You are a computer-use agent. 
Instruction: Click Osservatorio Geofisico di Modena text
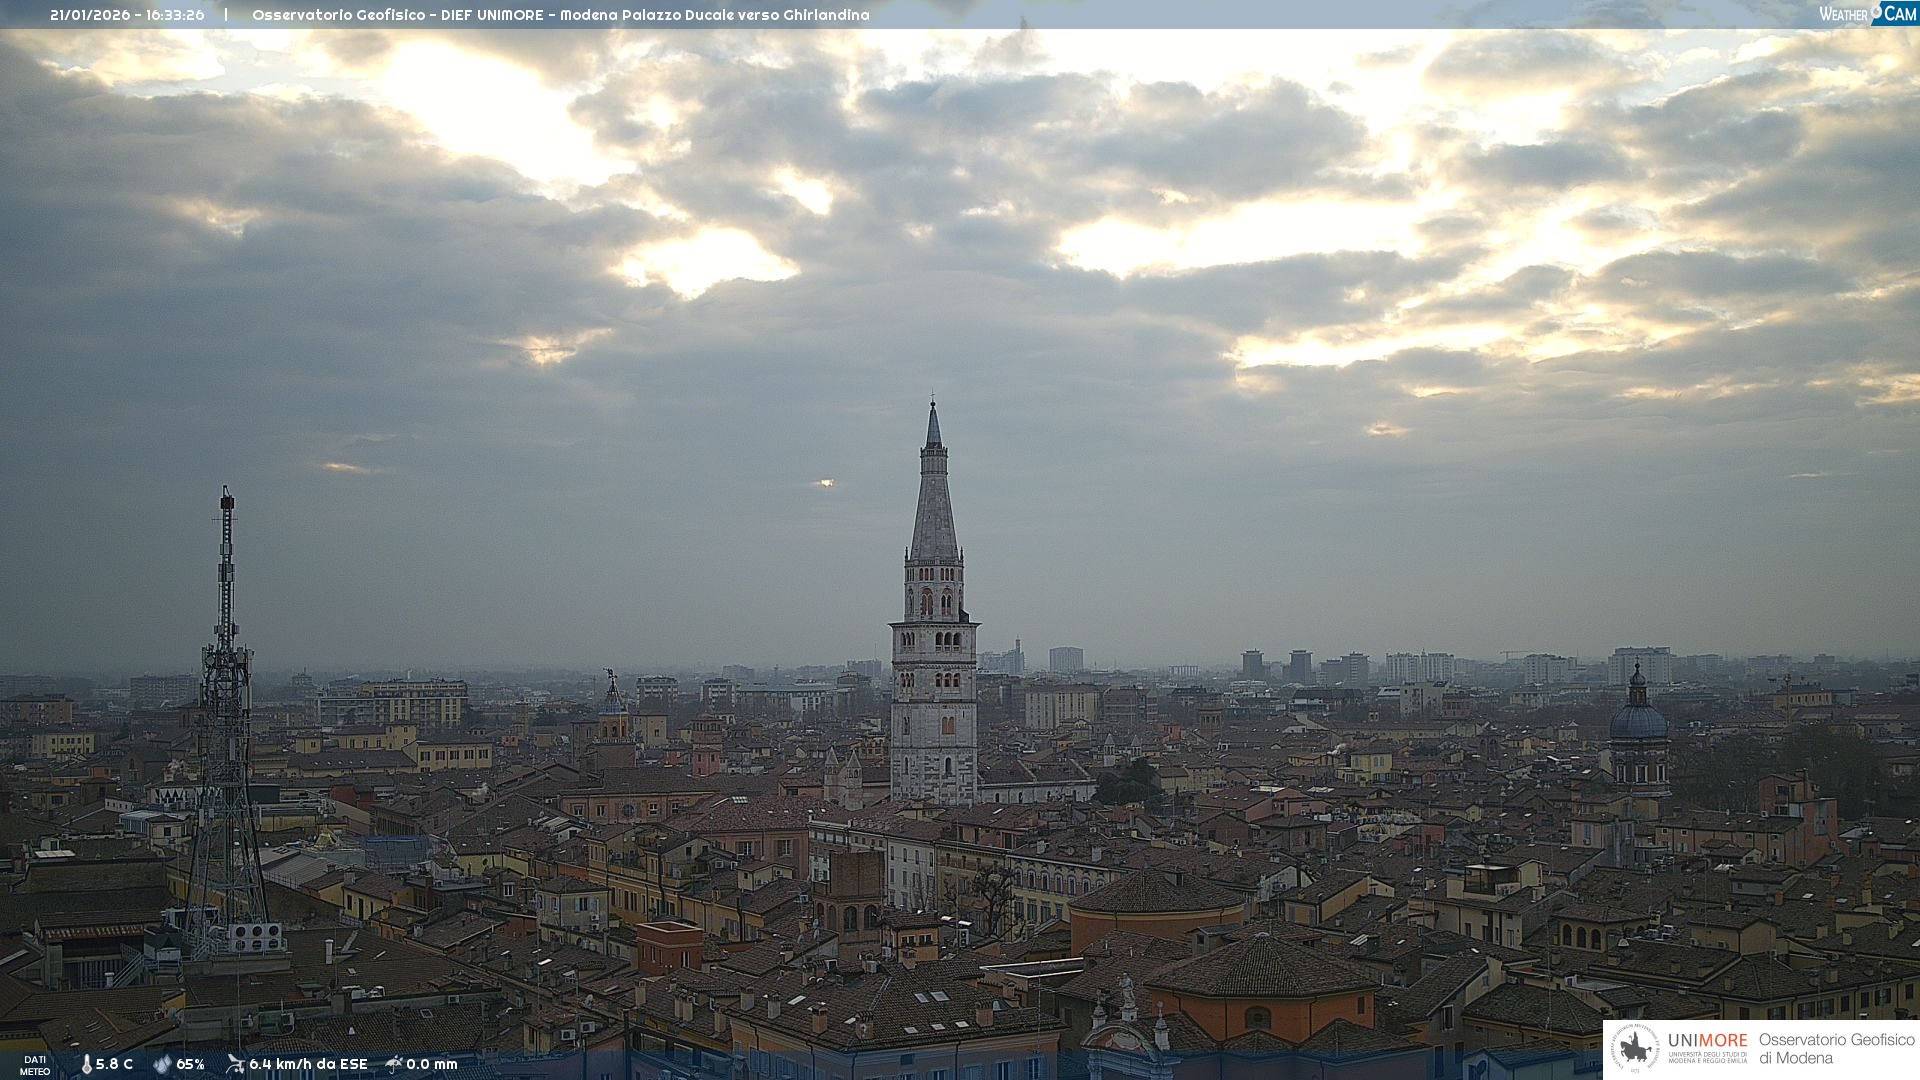click(1836, 1049)
